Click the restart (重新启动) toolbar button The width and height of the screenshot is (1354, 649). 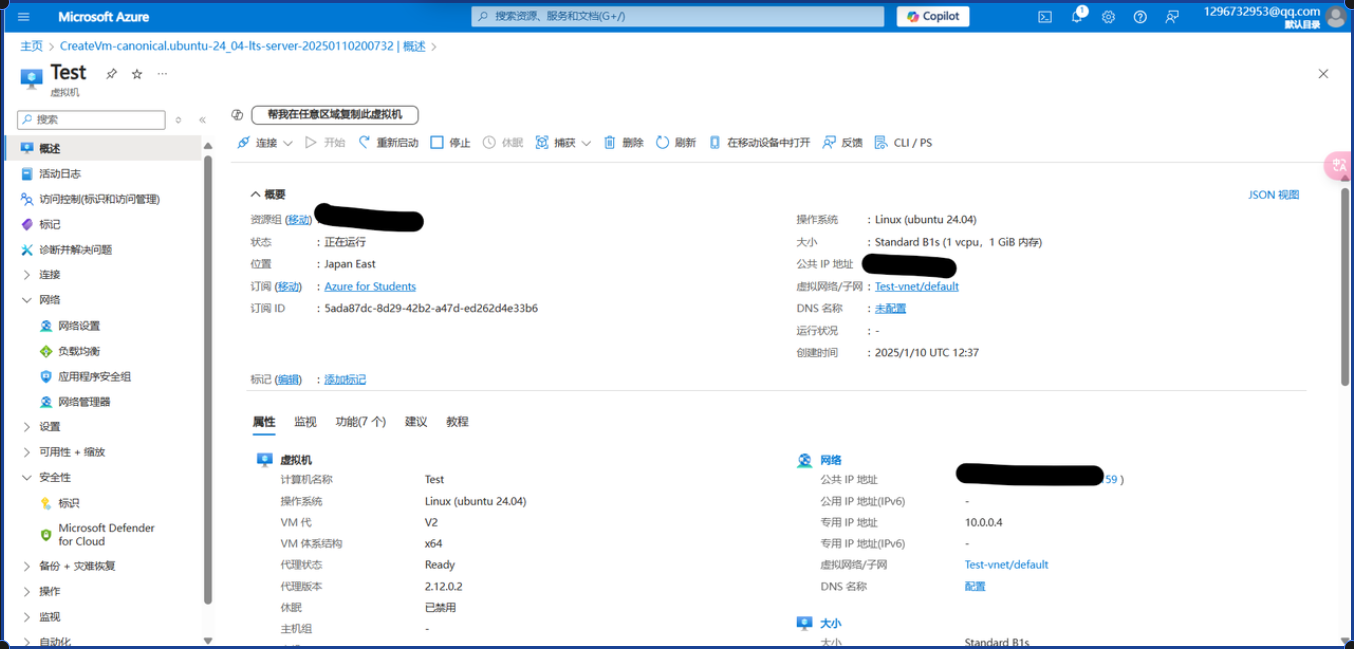coord(388,143)
